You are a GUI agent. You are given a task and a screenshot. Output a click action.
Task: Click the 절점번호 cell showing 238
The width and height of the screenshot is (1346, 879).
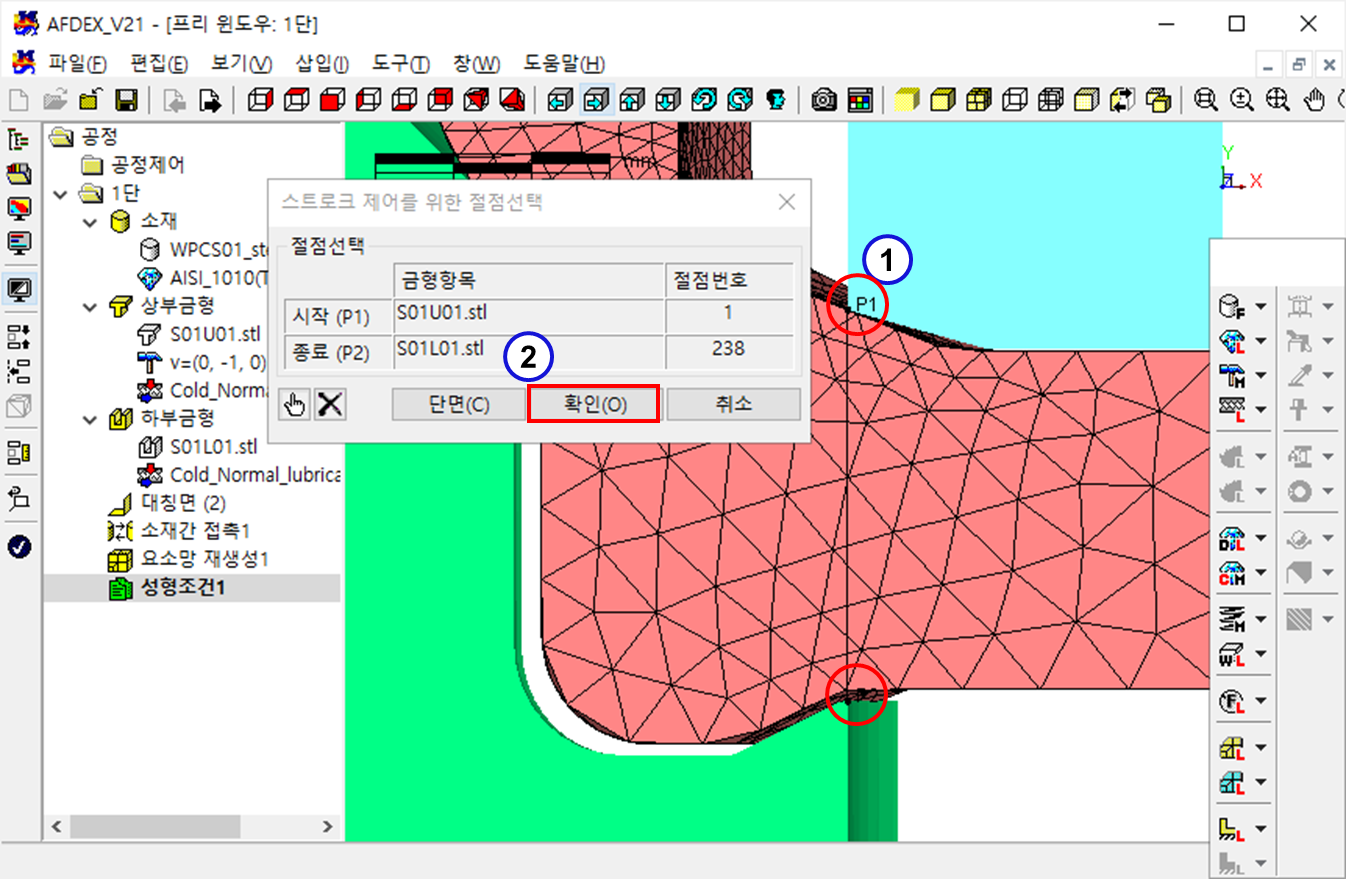click(x=728, y=349)
